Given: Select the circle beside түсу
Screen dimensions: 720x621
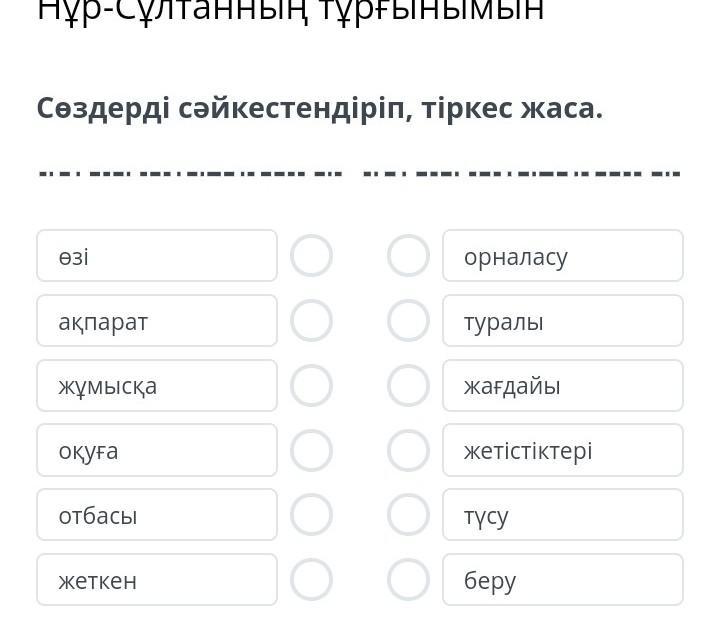Looking at the screenshot, I should tap(408, 515).
